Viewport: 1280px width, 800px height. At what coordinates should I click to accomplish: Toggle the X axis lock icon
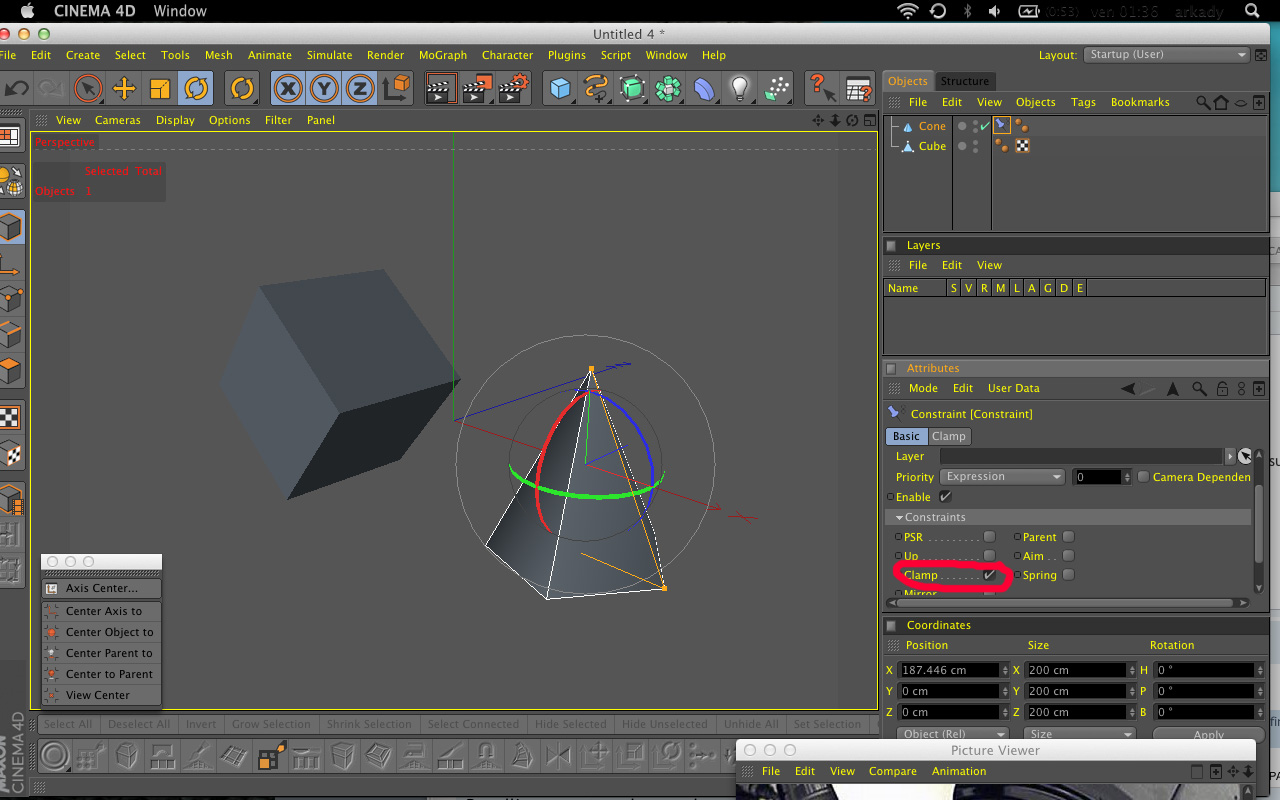tap(288, 88)
